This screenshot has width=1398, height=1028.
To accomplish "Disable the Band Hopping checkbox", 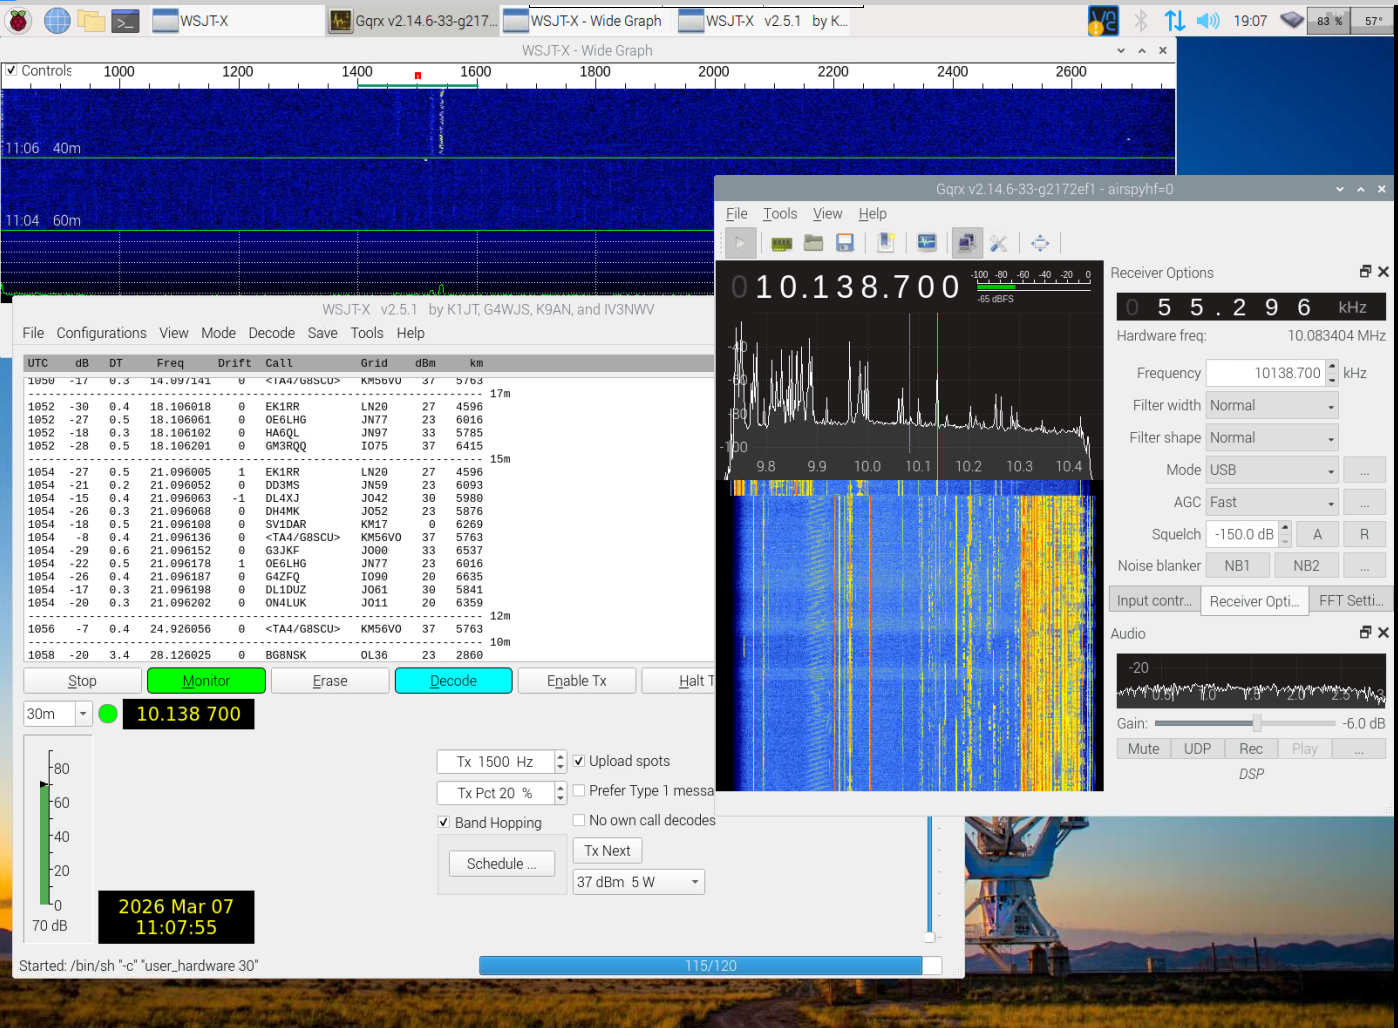I will click(x=444, y=822).
